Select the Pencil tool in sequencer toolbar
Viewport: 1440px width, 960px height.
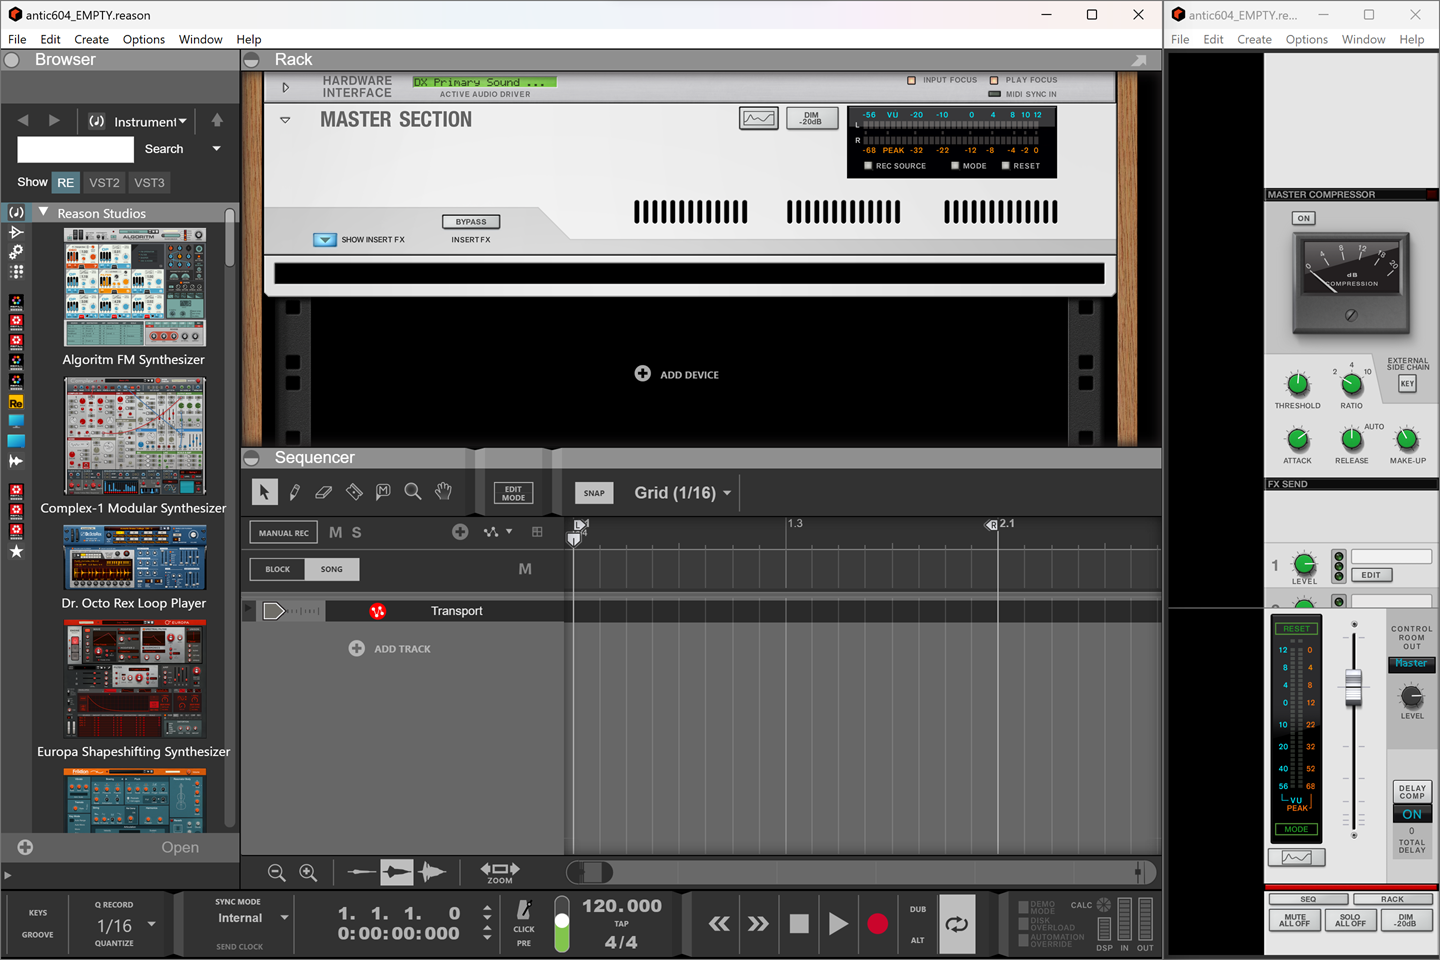[x=294, y=492]
